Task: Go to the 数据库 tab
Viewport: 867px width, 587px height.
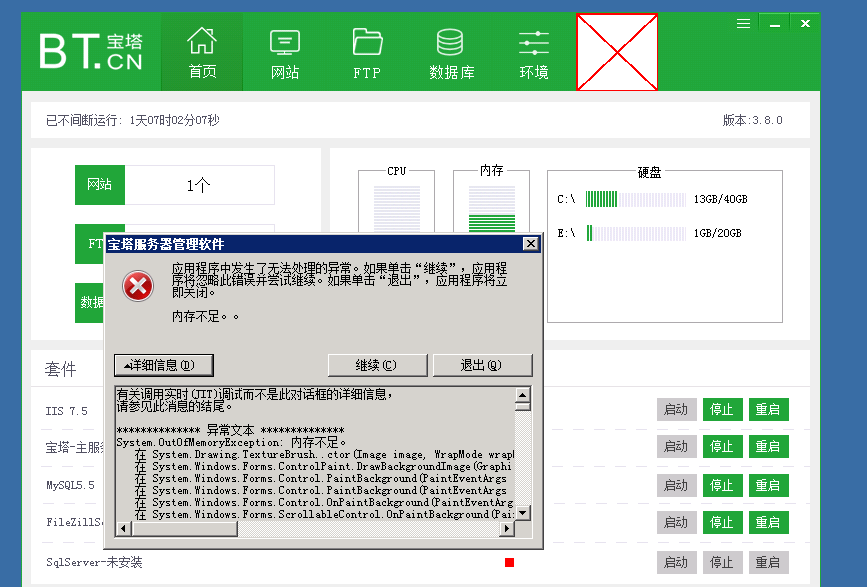Action: [x=451, y=52]
